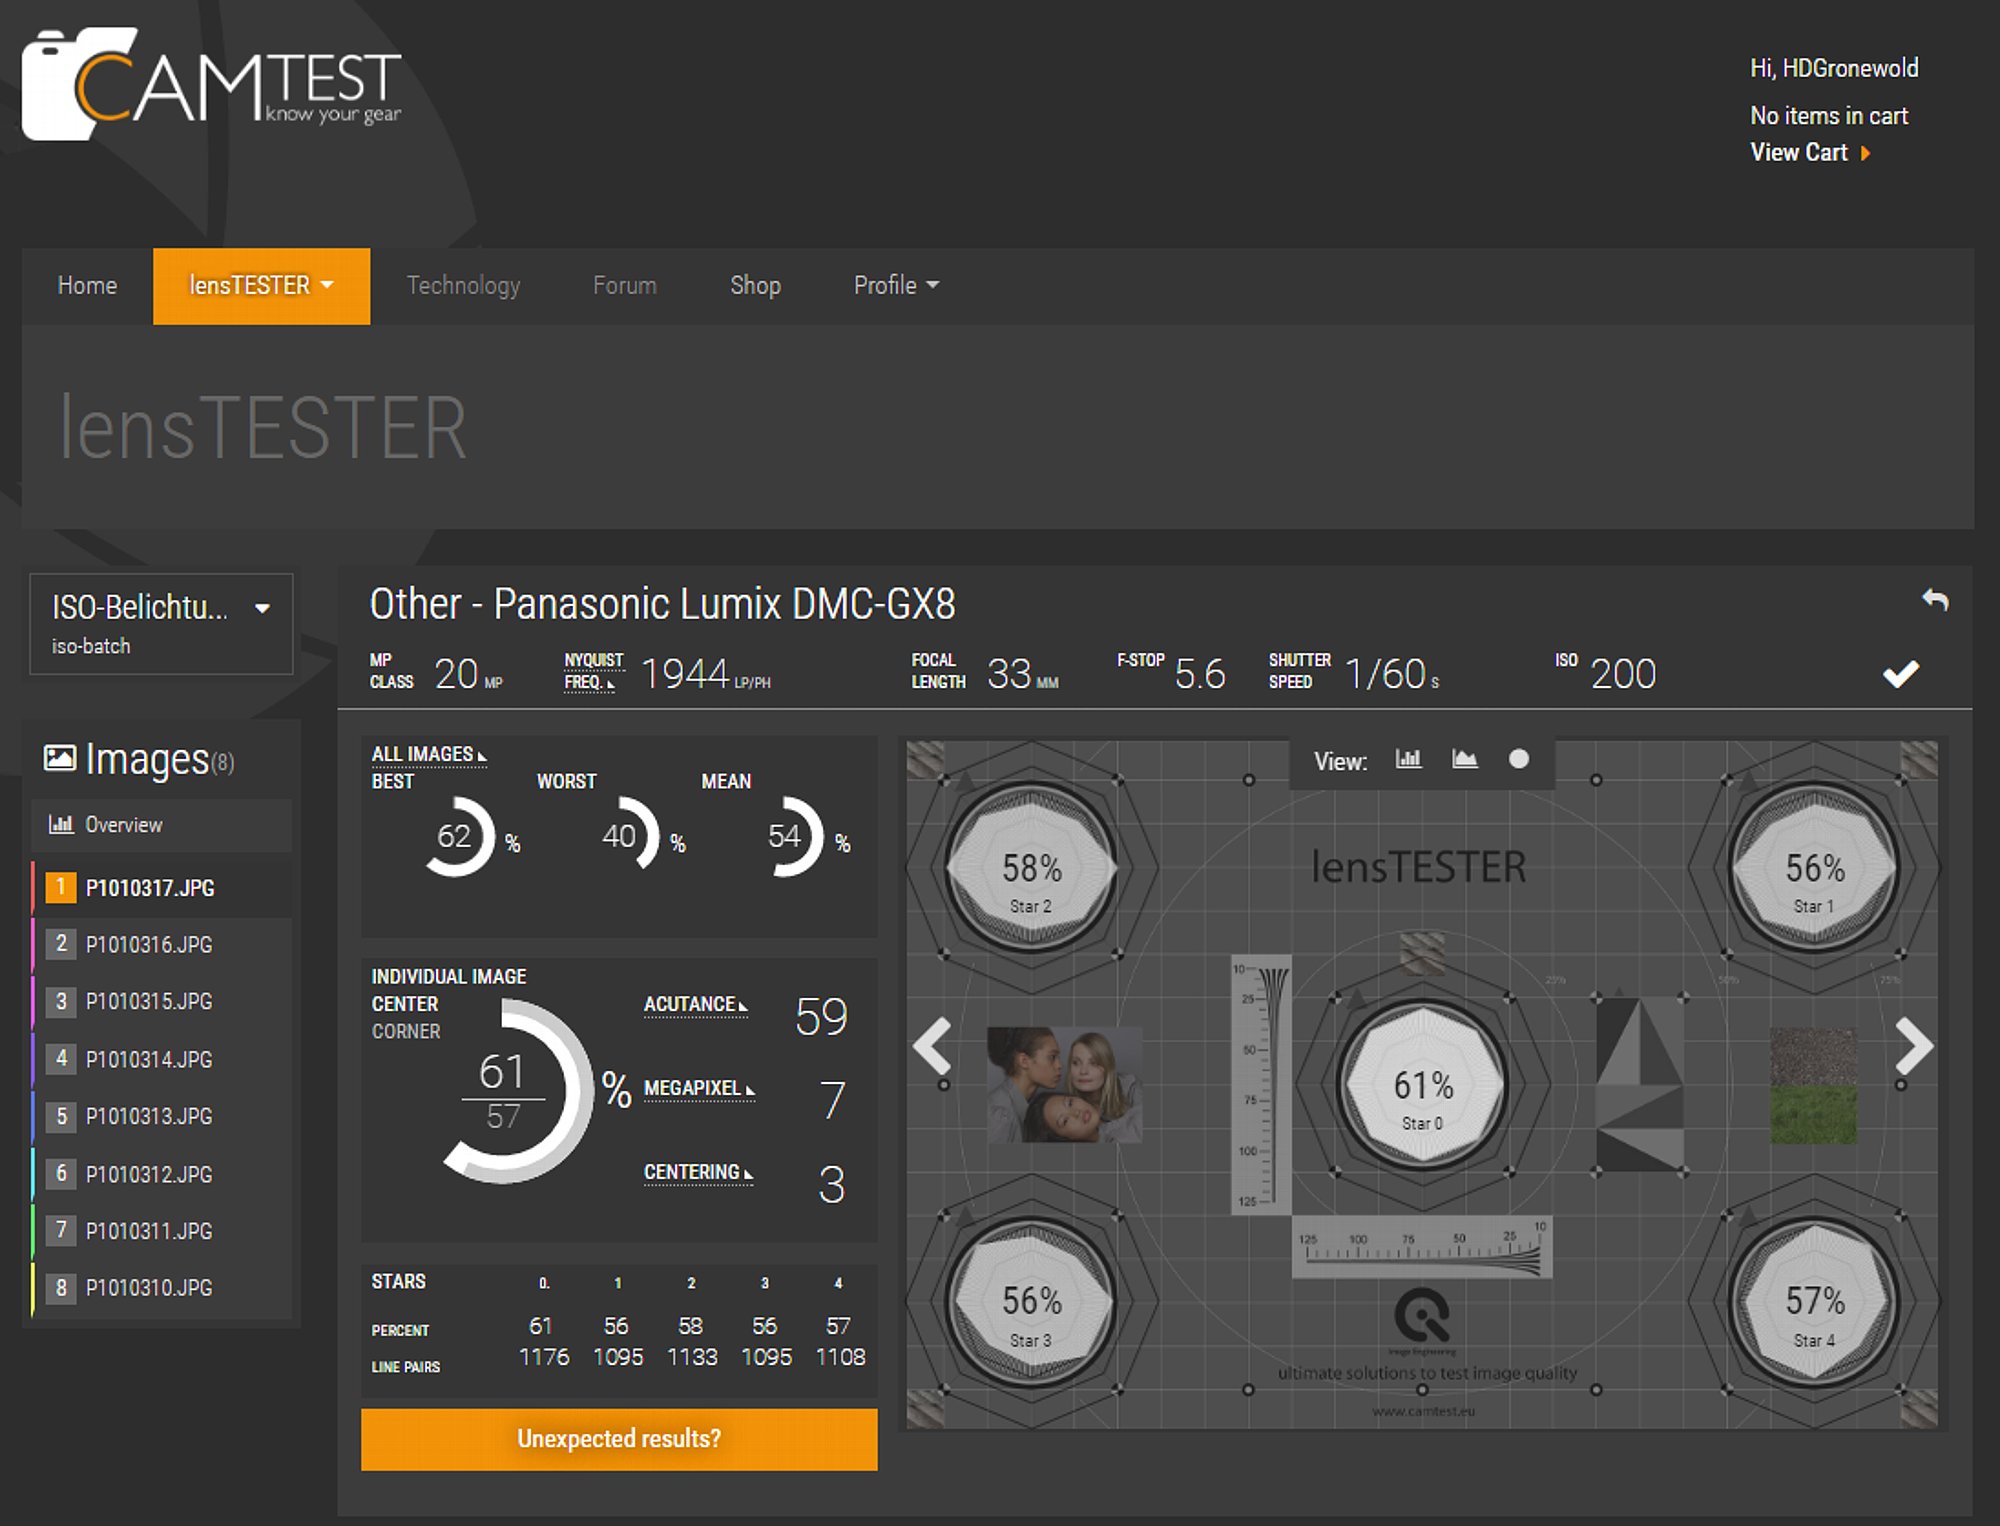Click the Star 1 56% chart
The image size is (2000, 1526).
(x=1814, y=868)
